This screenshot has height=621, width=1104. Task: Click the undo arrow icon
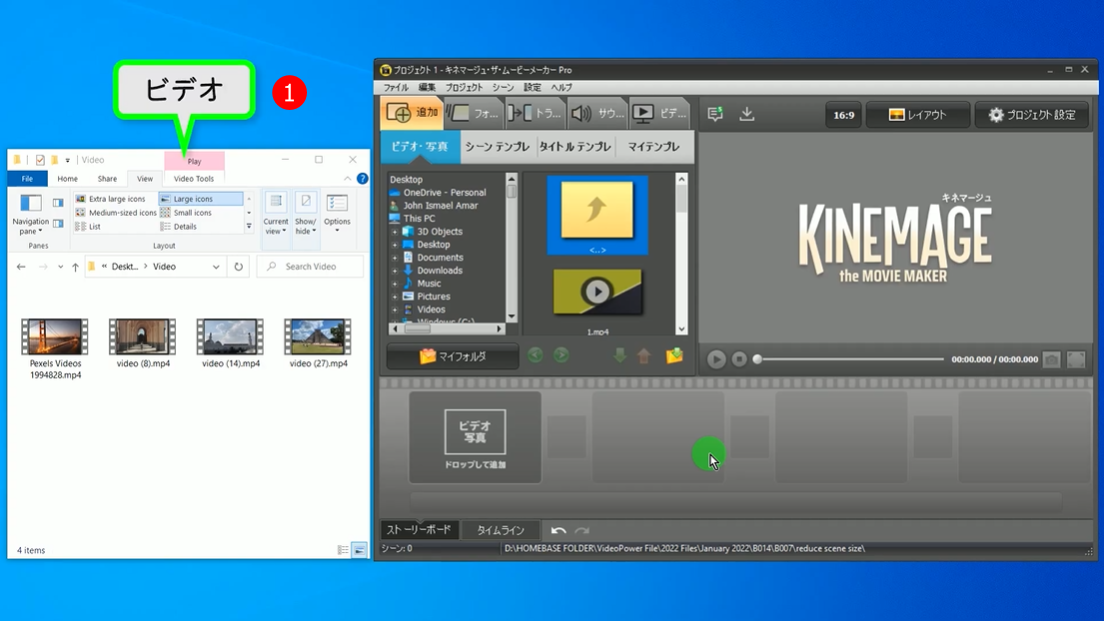click(558, 531)
